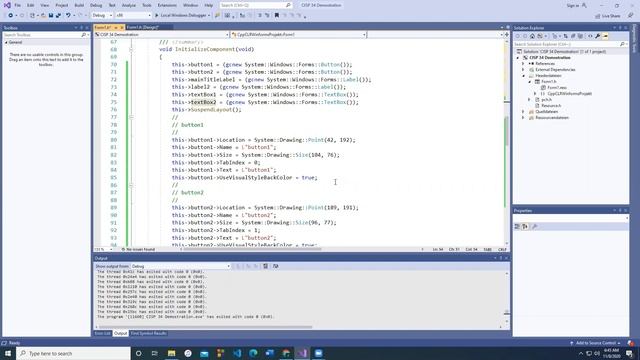Click the Clear All icon in Output panel
Screen dimensions: 640x360
click(265, 266)
